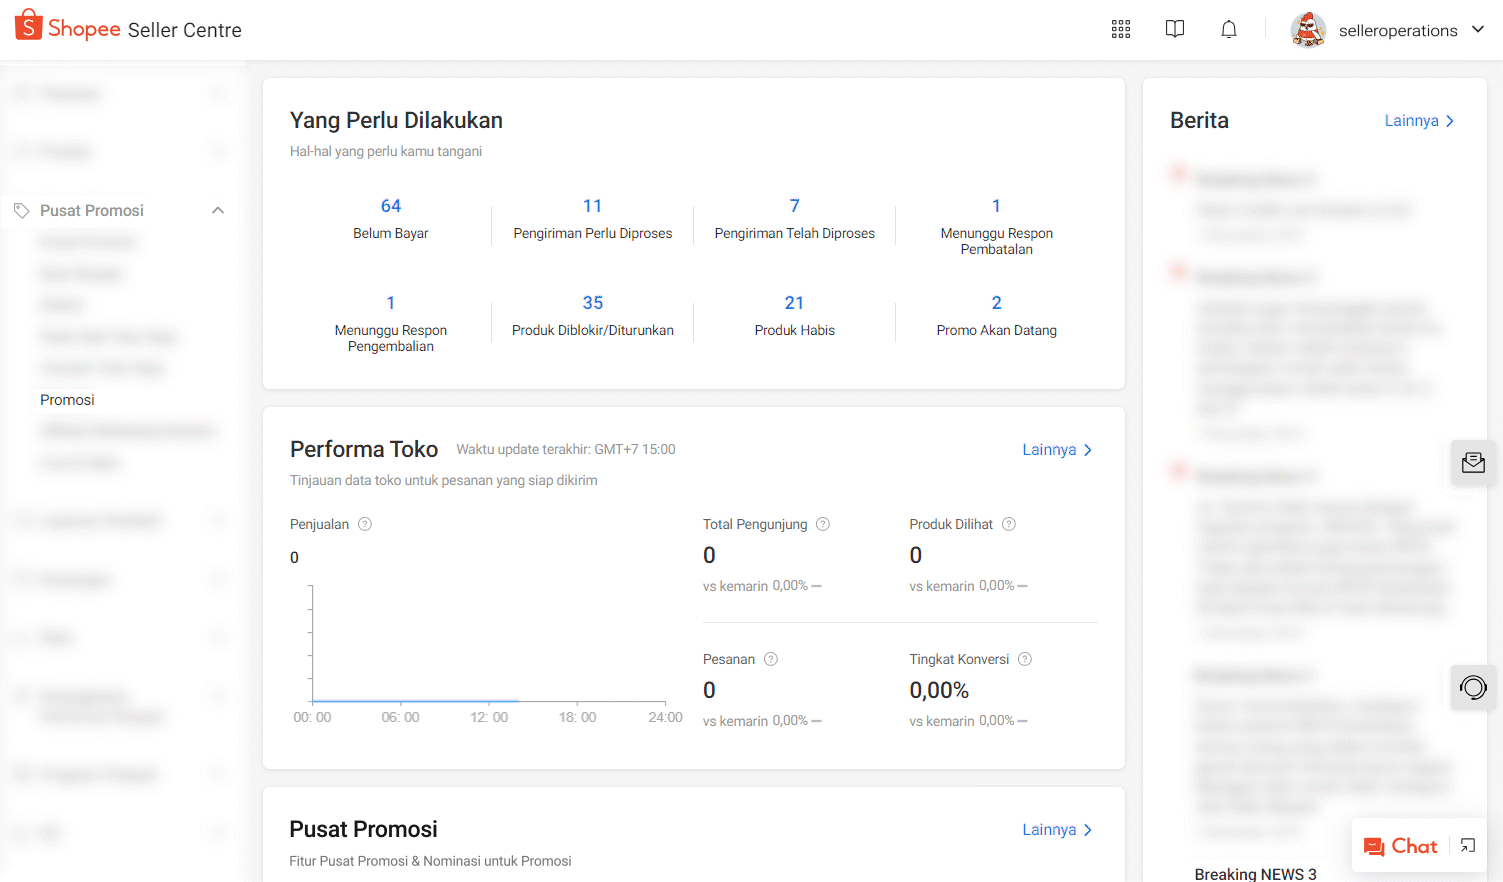The image size is (1503, 882).
Task: Click the Penjualan help question icon
Action: 365,524
